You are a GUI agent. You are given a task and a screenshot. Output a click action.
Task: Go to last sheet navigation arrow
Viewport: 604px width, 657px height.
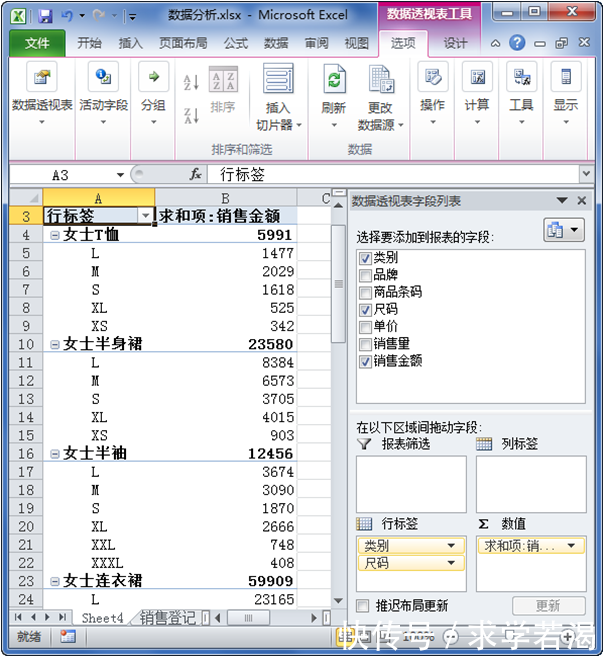(x=62, y=617)
